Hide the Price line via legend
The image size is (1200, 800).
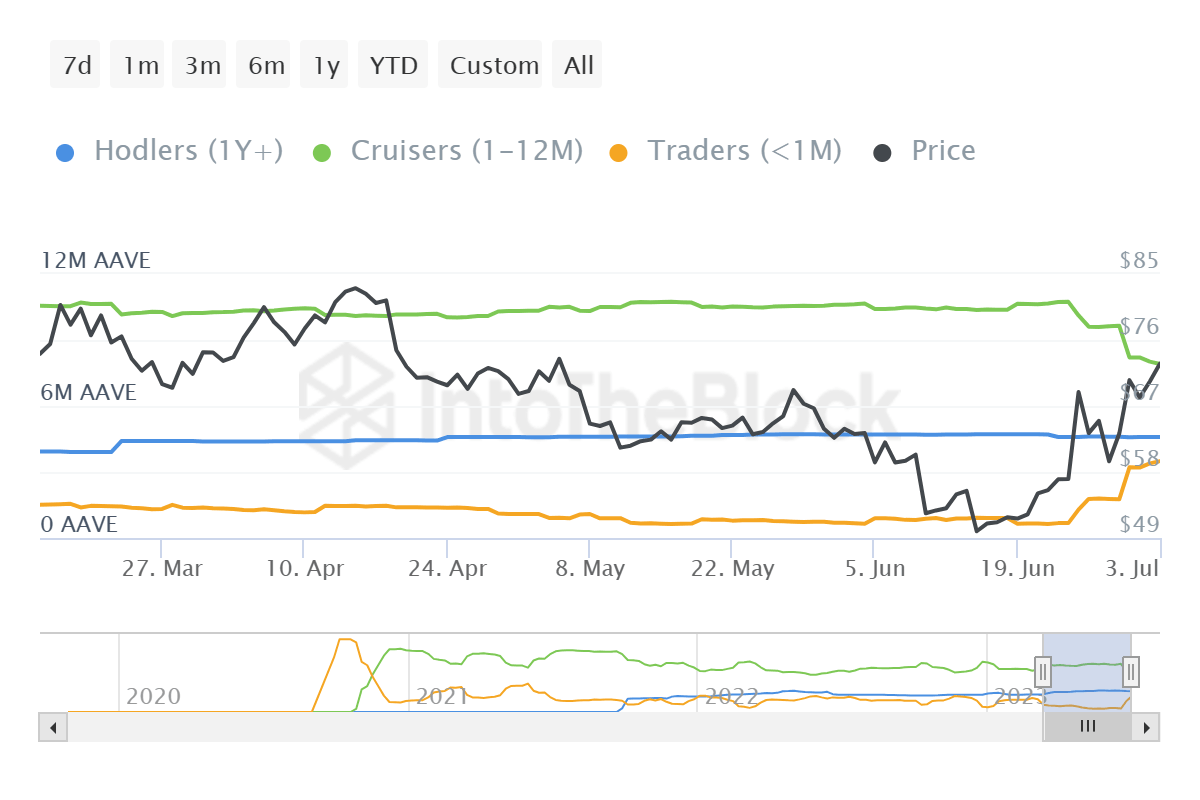pyautogui.click(x=942, y=151)
